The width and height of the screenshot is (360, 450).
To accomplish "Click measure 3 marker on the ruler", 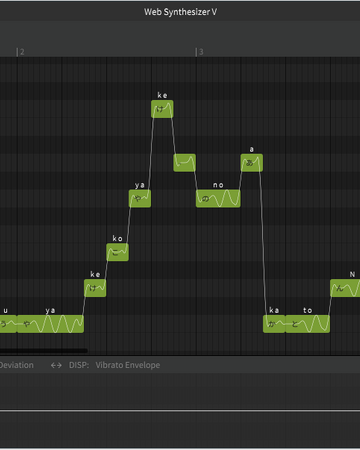I will pos(199,52).
